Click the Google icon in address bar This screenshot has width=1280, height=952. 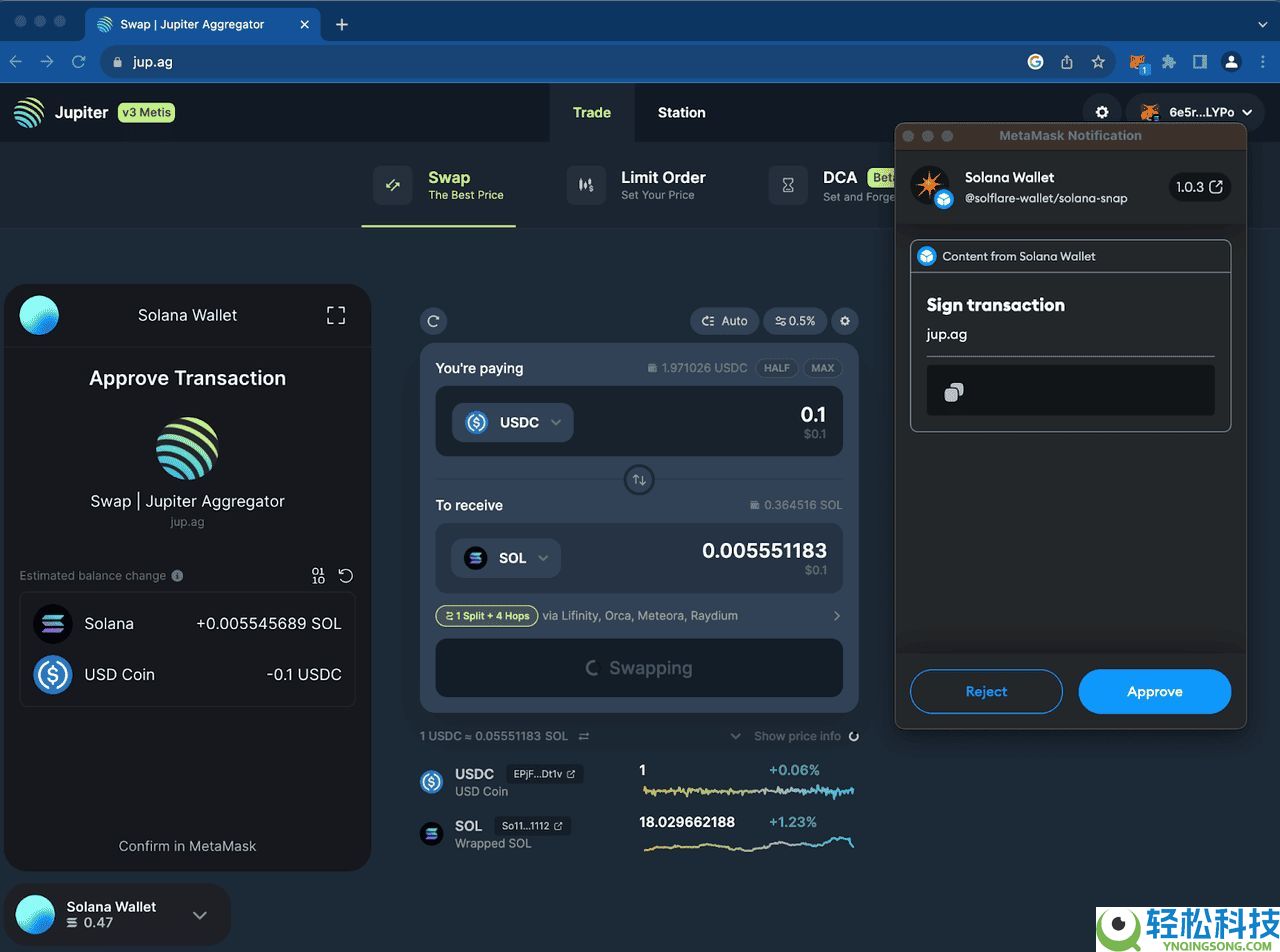click(x=1036, y=62)
